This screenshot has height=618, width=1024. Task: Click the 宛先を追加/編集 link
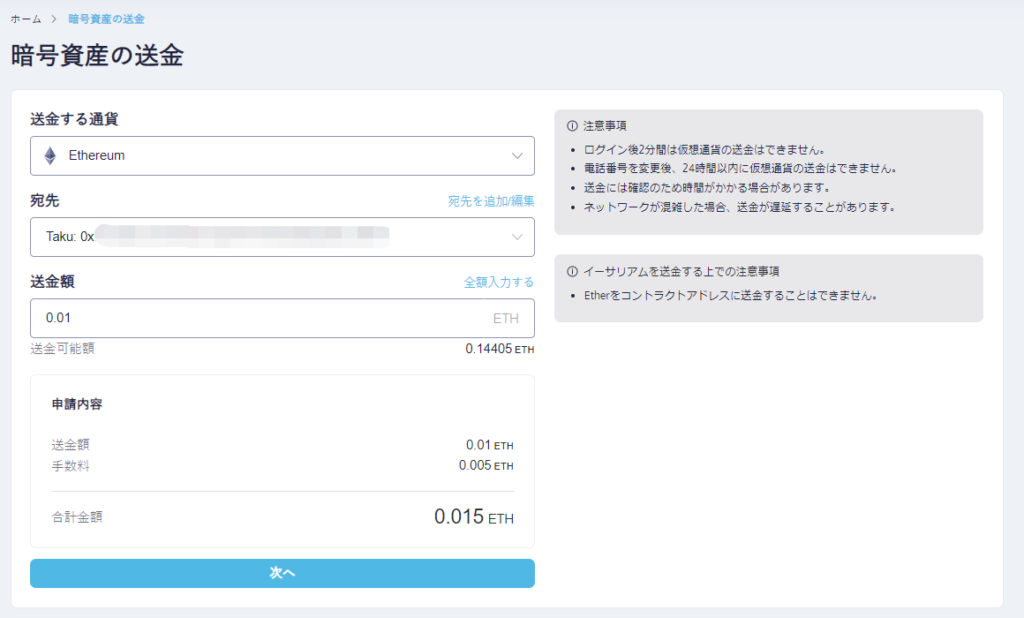[491, 201]
